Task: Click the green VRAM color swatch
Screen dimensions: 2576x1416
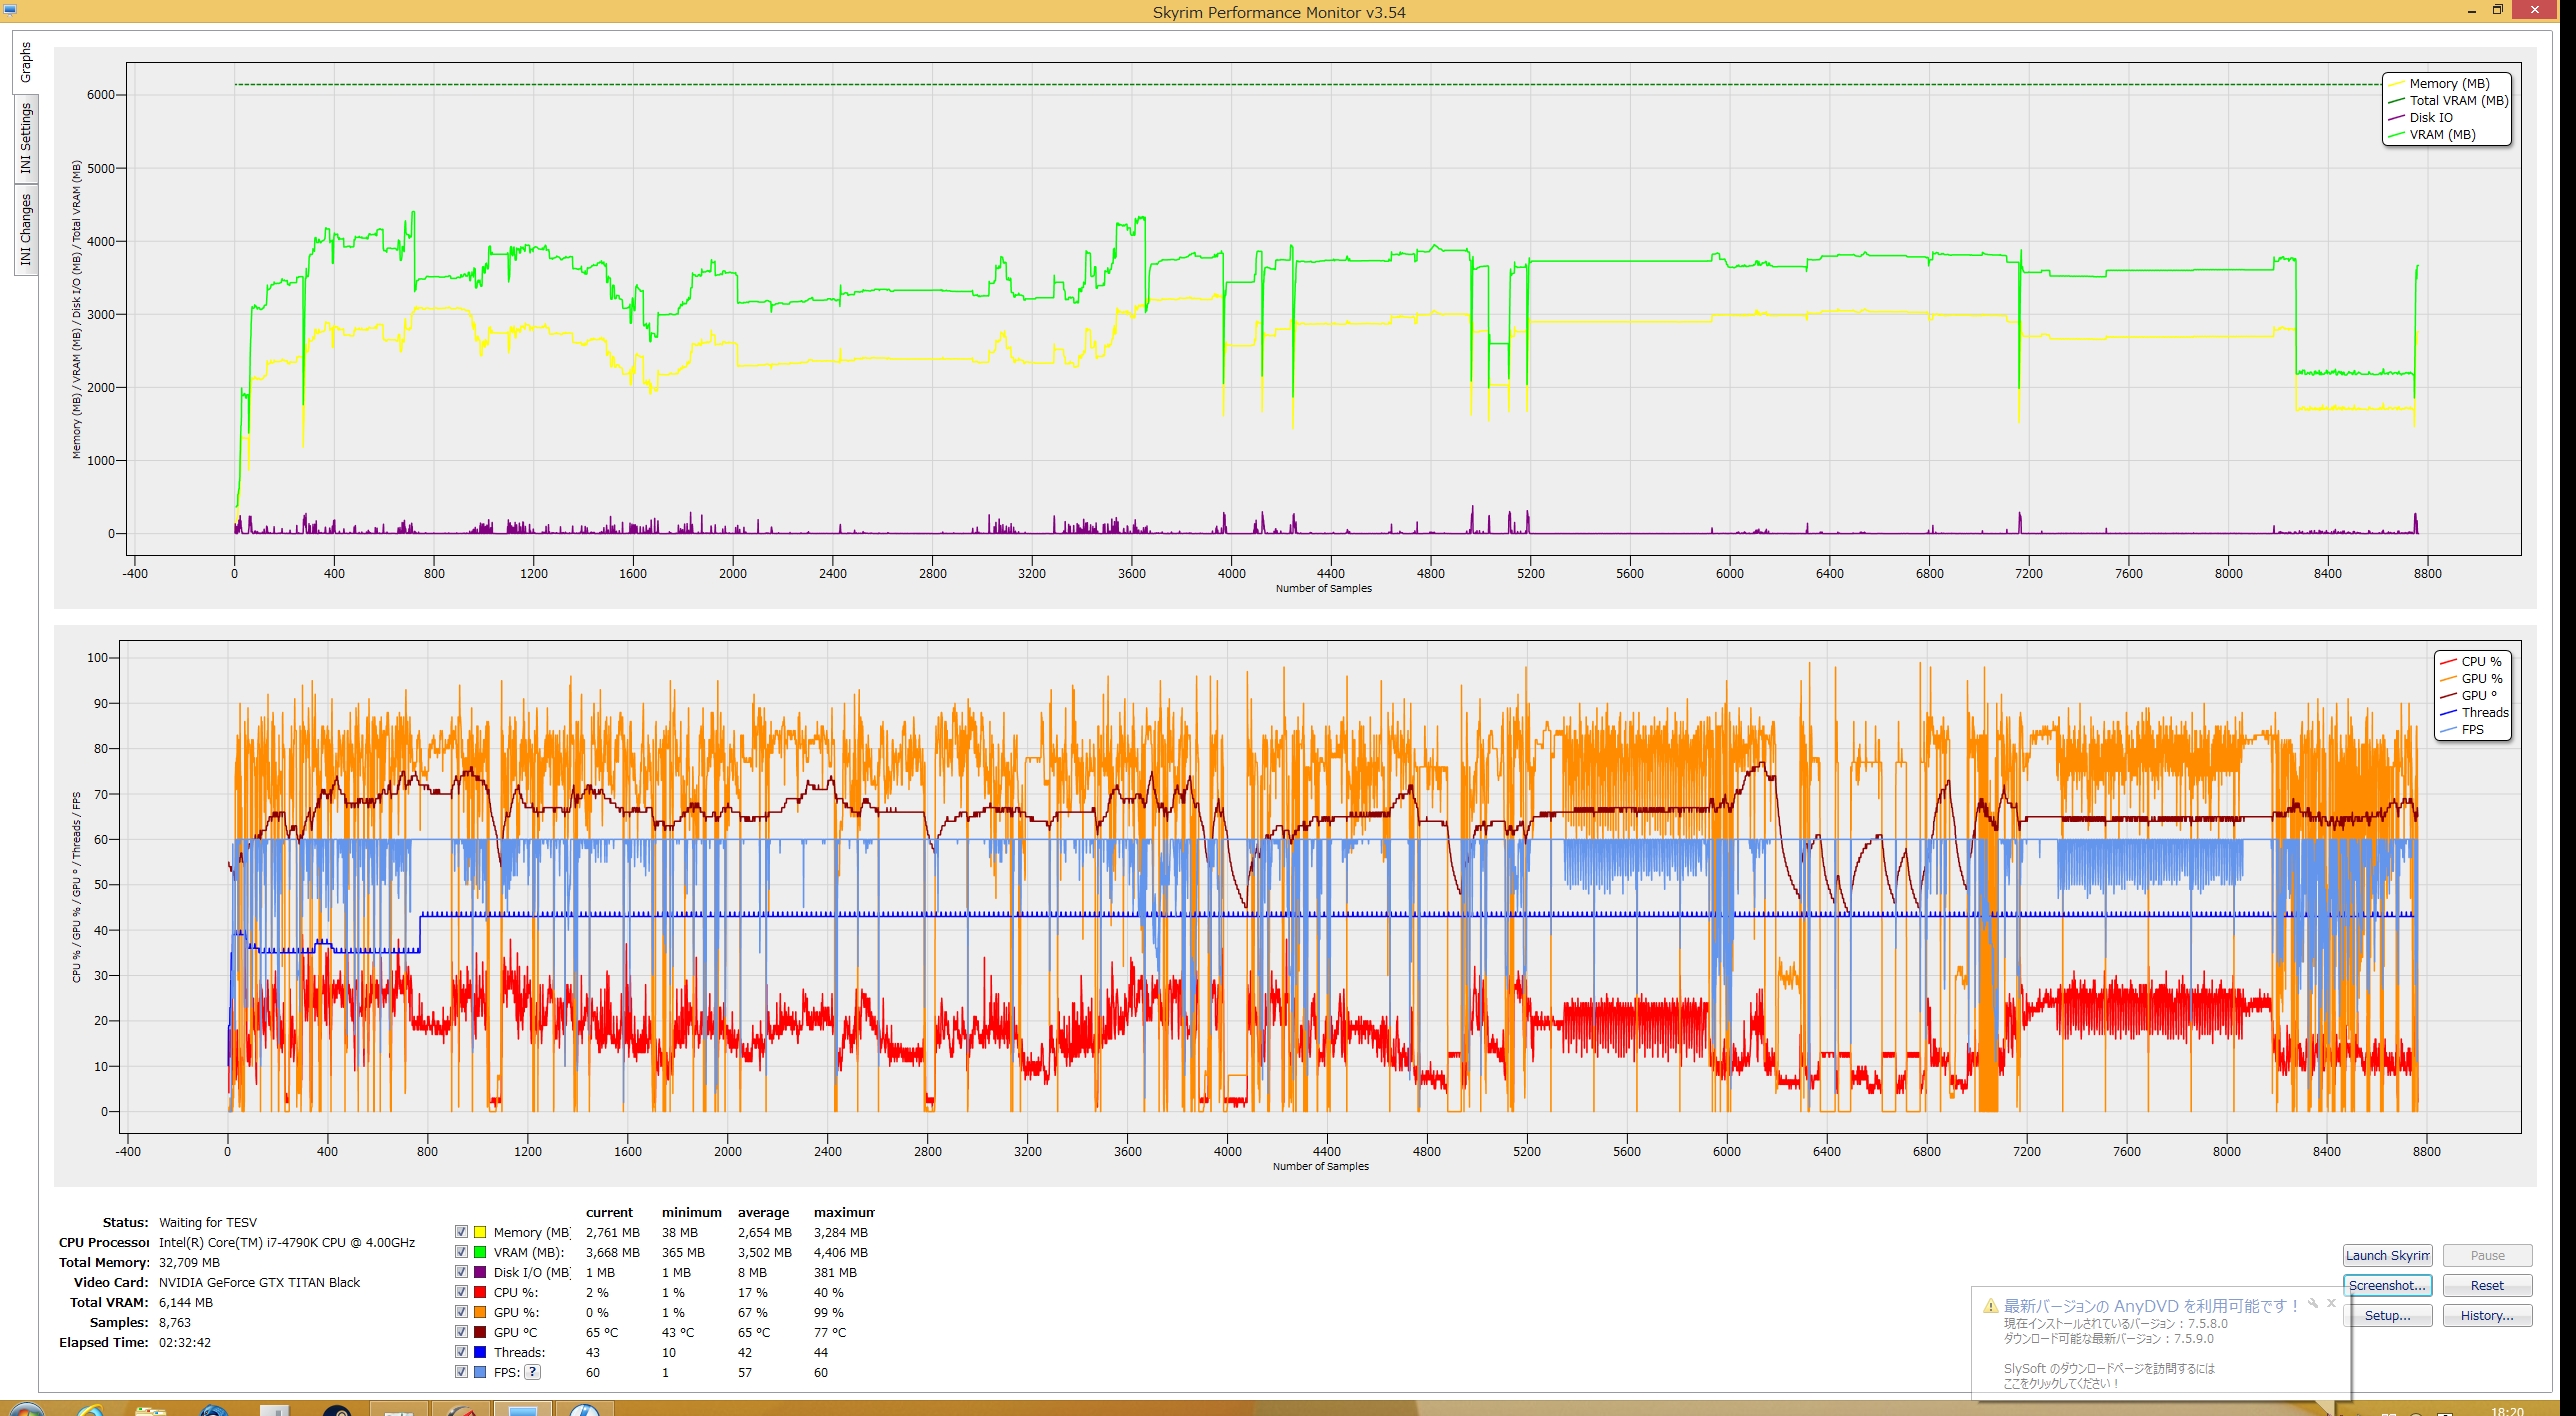Action: [480, 1252]
